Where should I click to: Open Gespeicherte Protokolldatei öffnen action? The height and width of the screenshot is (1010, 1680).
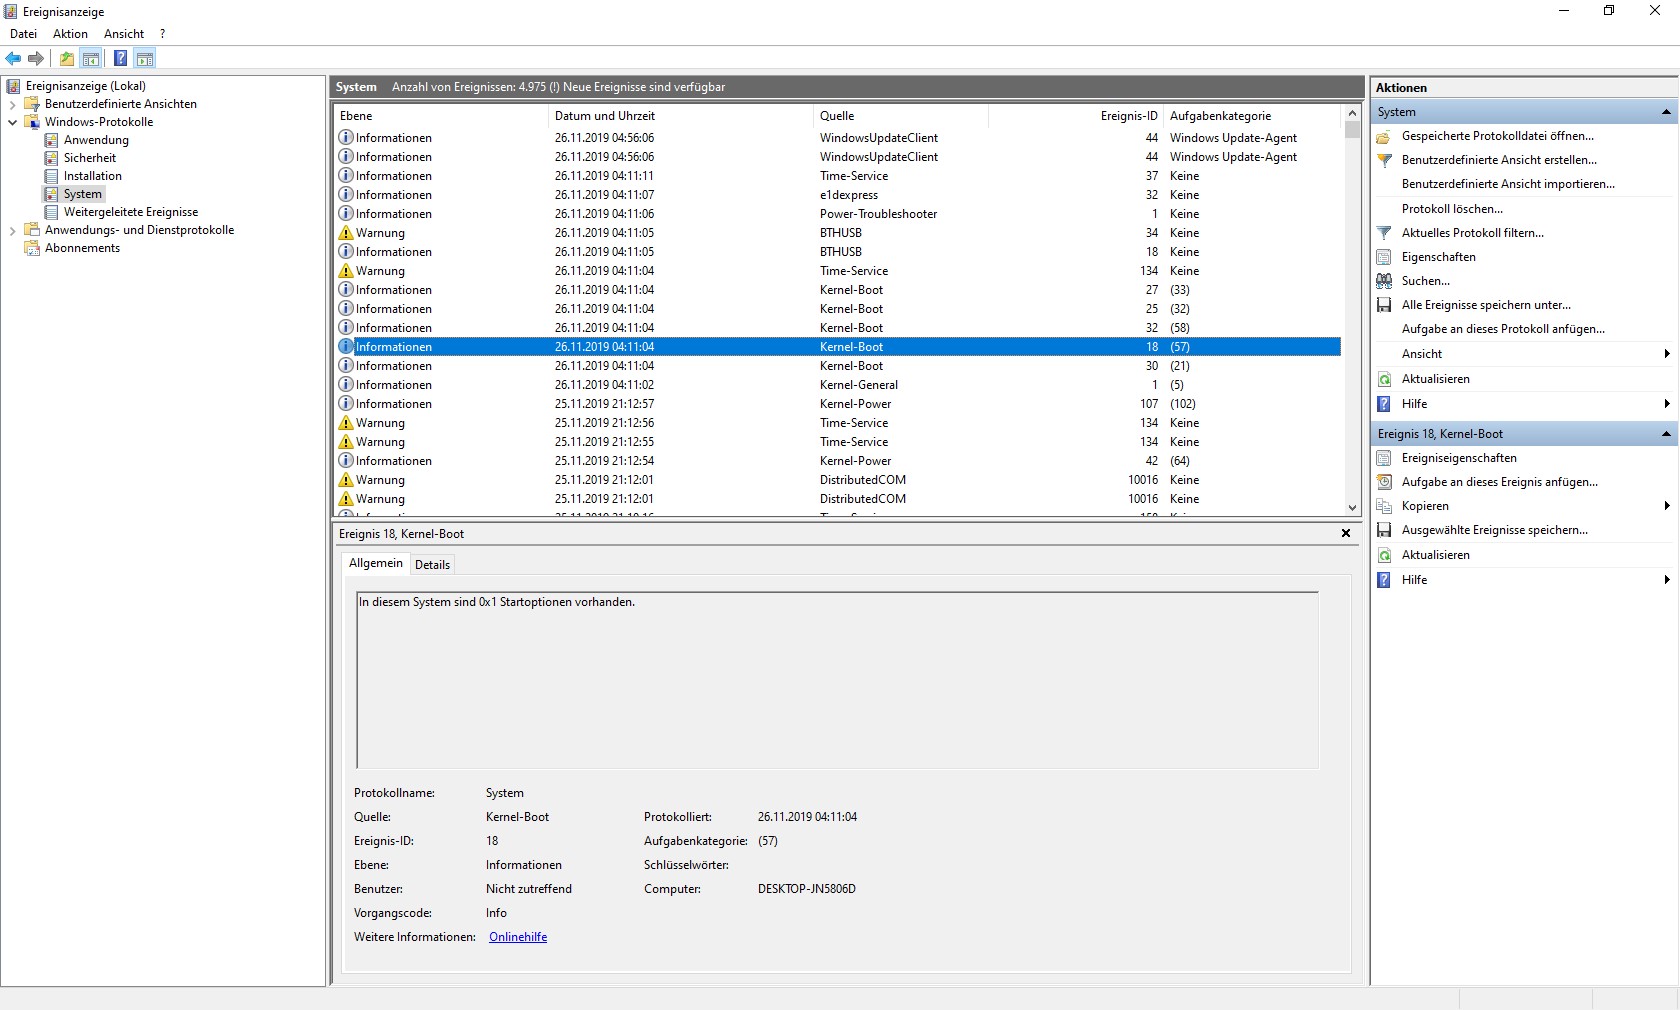tap(1498, 136)
